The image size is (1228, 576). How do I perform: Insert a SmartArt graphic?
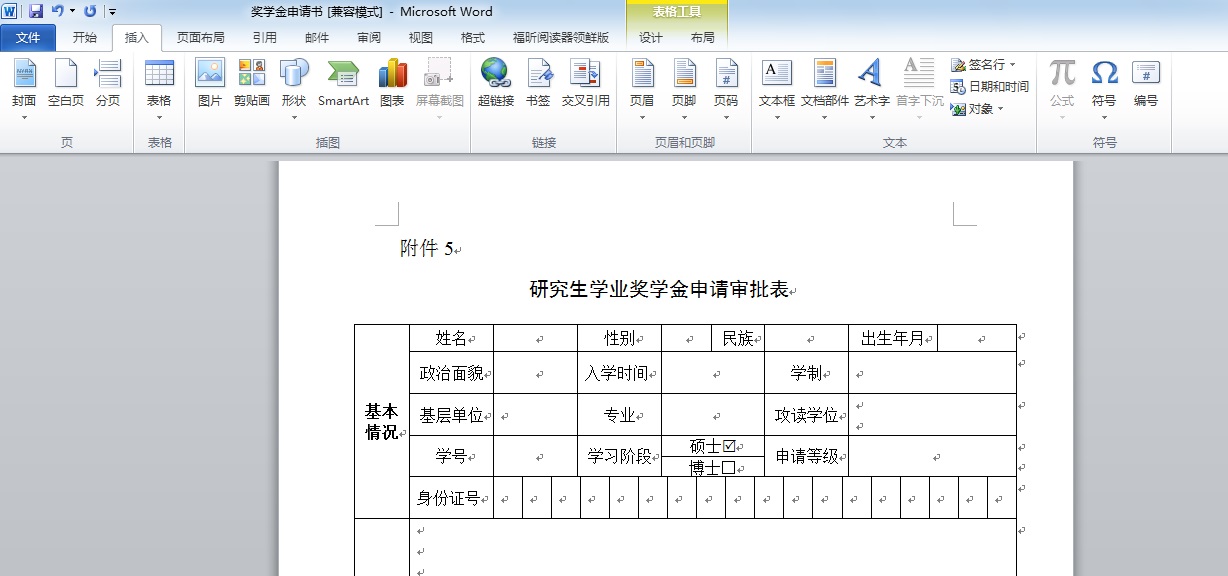click(344, 84)
